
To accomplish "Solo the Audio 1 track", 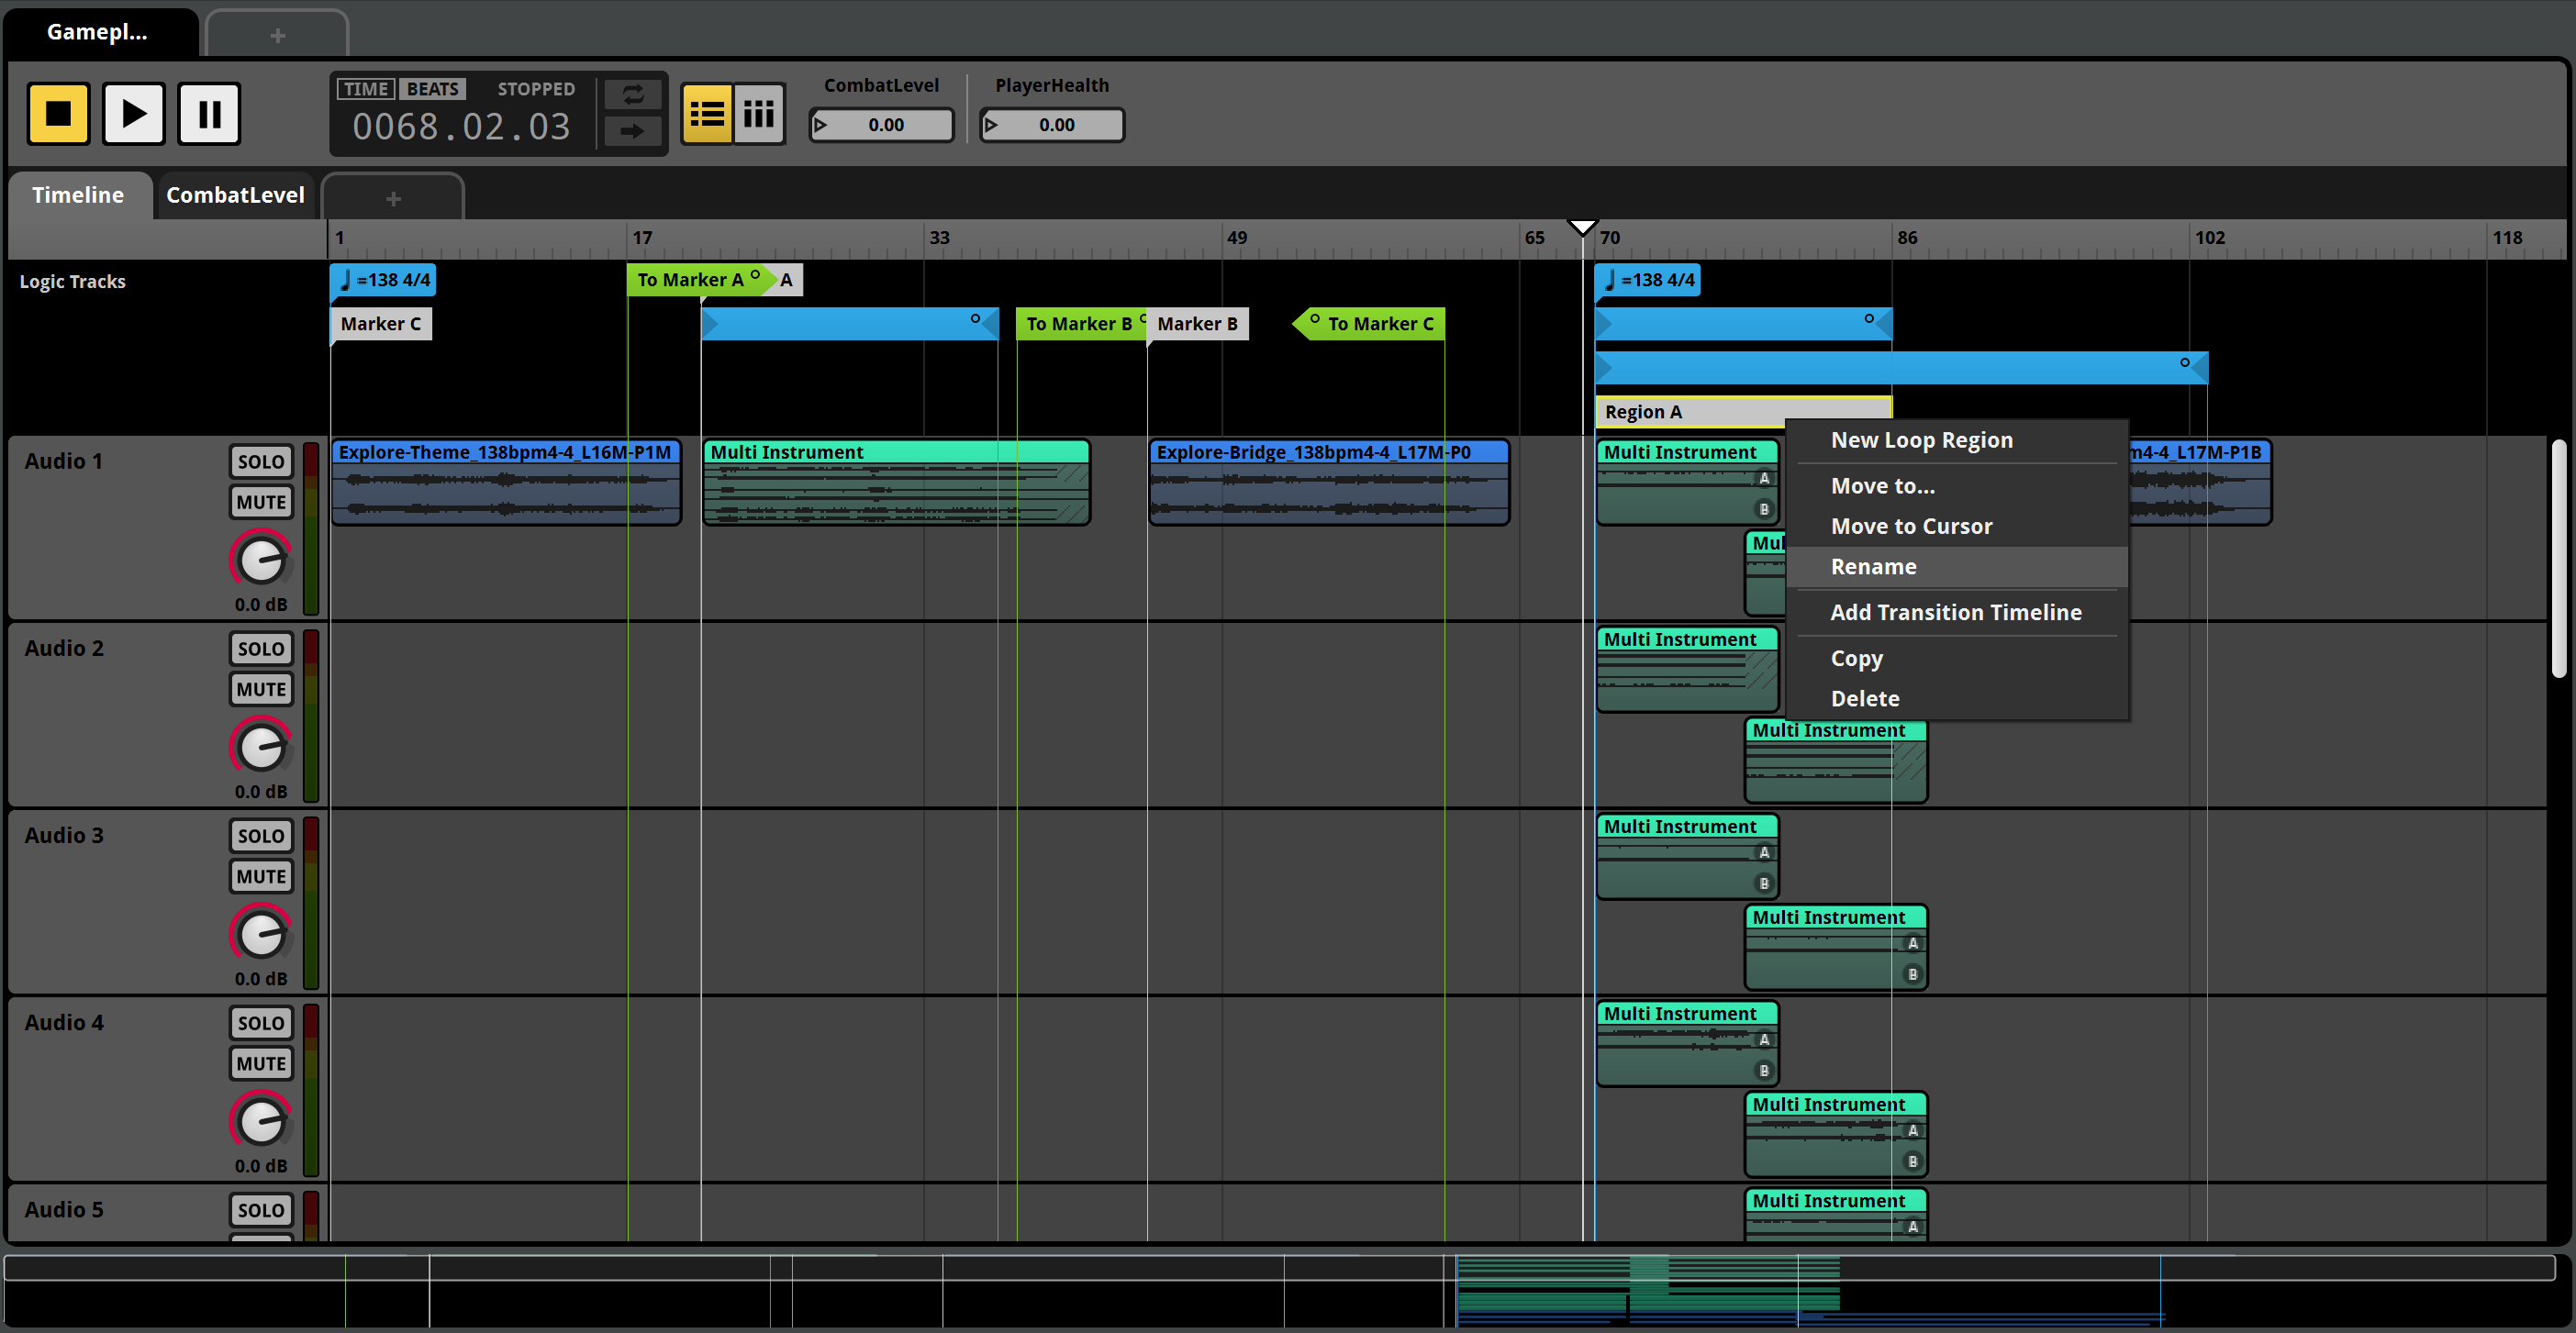I will point(261,462).
